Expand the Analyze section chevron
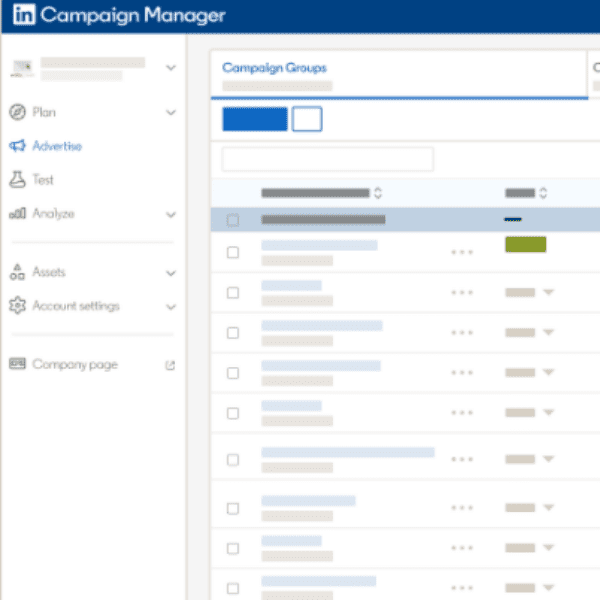600x600 pixels. point(170,214)
